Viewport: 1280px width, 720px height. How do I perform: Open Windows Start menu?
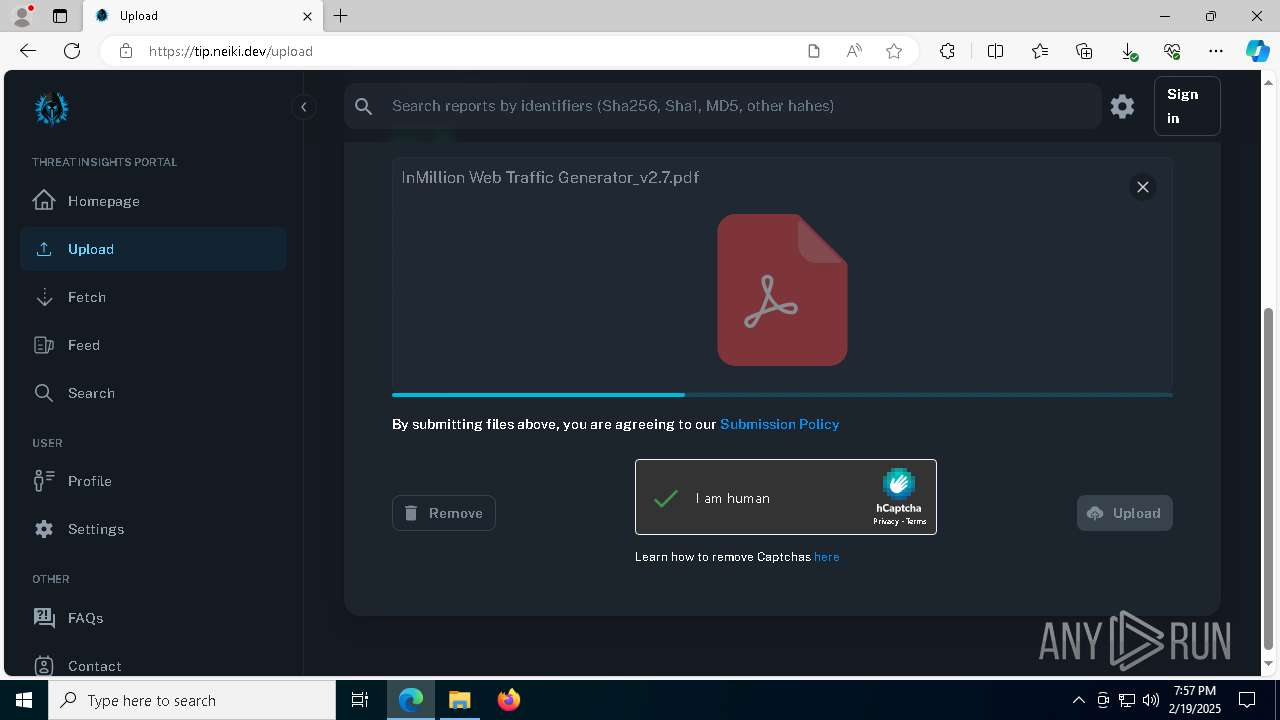pos(24,700)
